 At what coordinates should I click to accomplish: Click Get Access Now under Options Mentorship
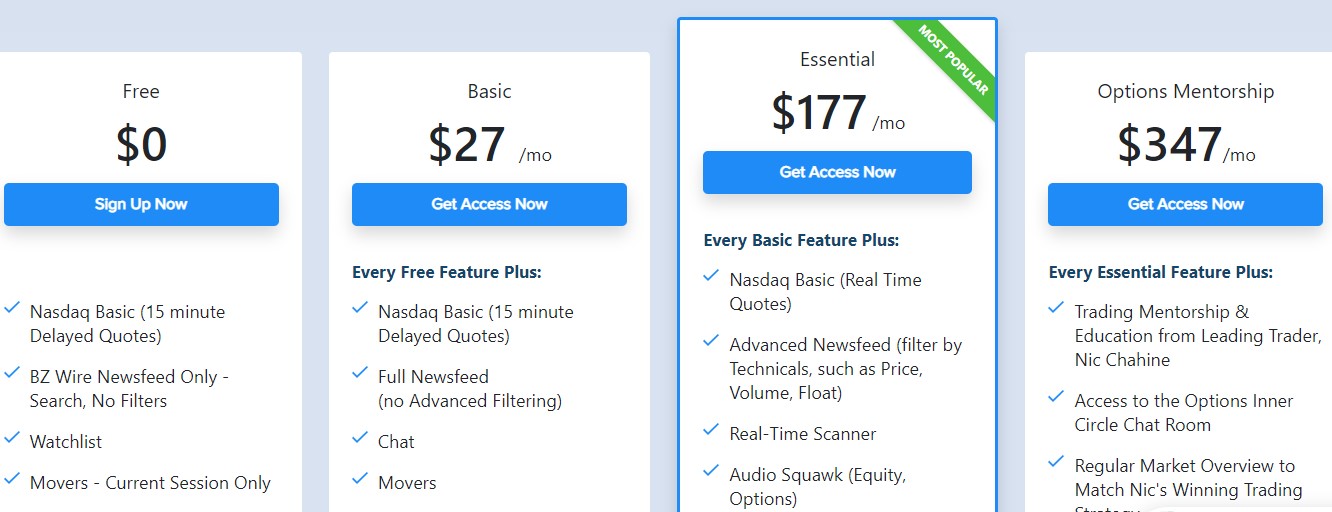(x=1185, y=204)
